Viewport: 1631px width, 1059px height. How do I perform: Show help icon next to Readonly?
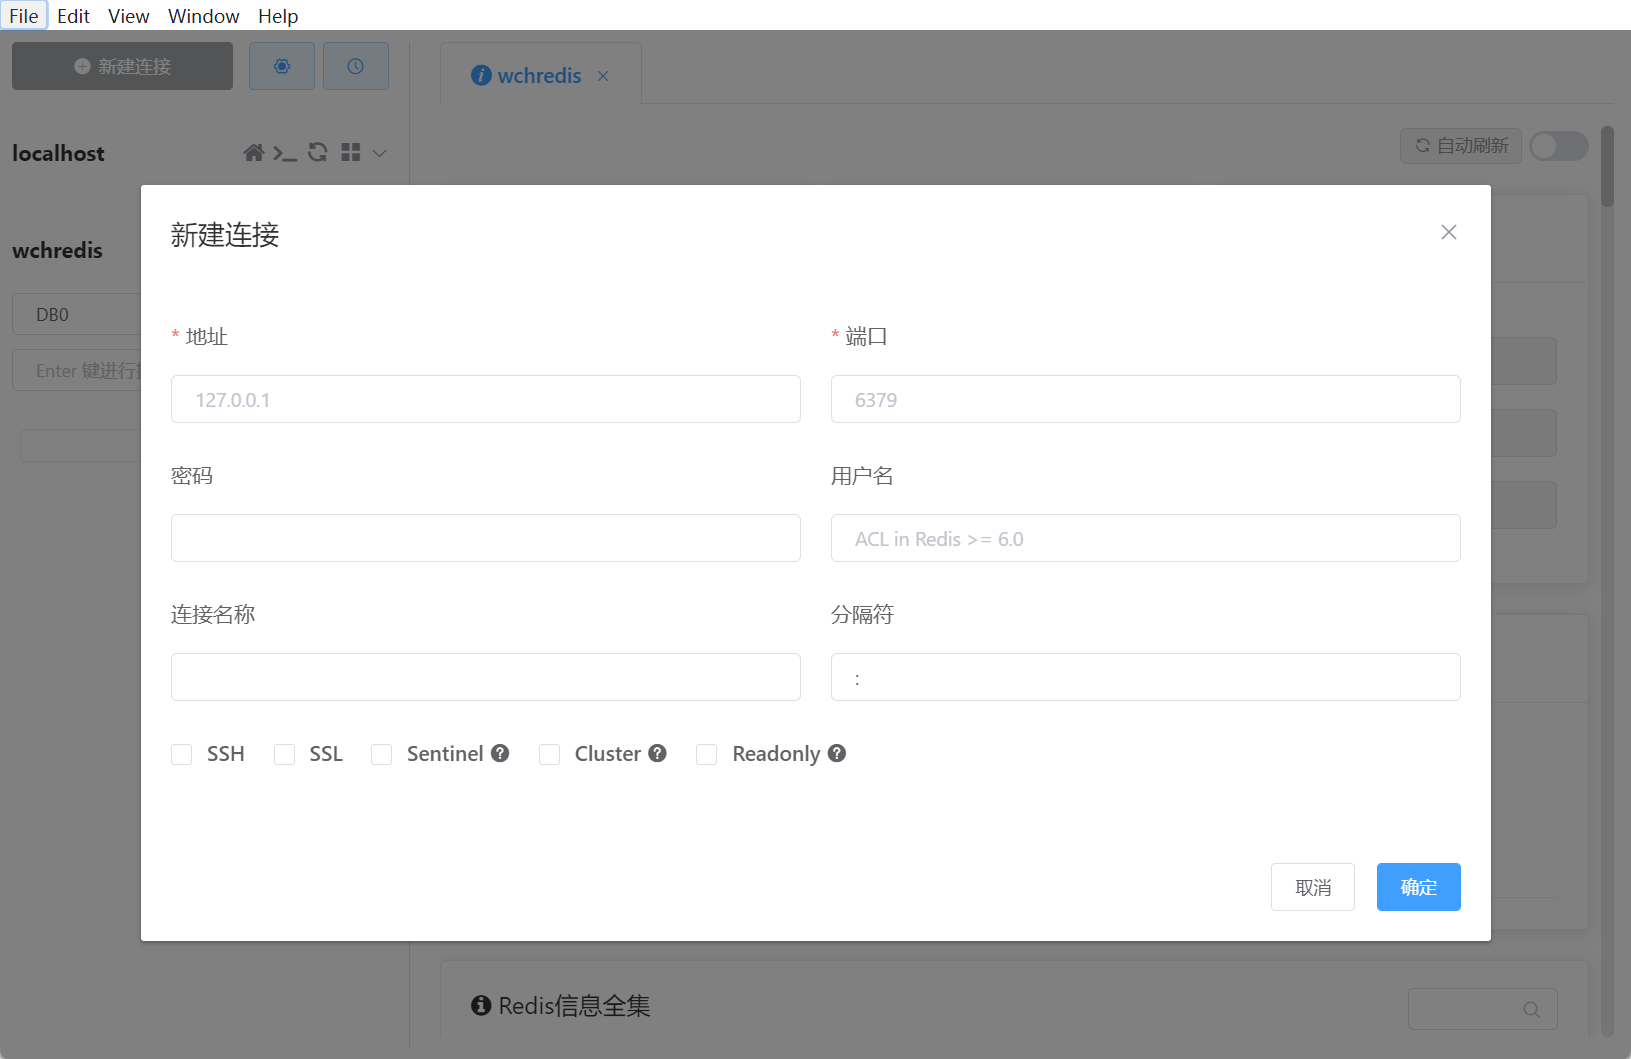[837, 753]
